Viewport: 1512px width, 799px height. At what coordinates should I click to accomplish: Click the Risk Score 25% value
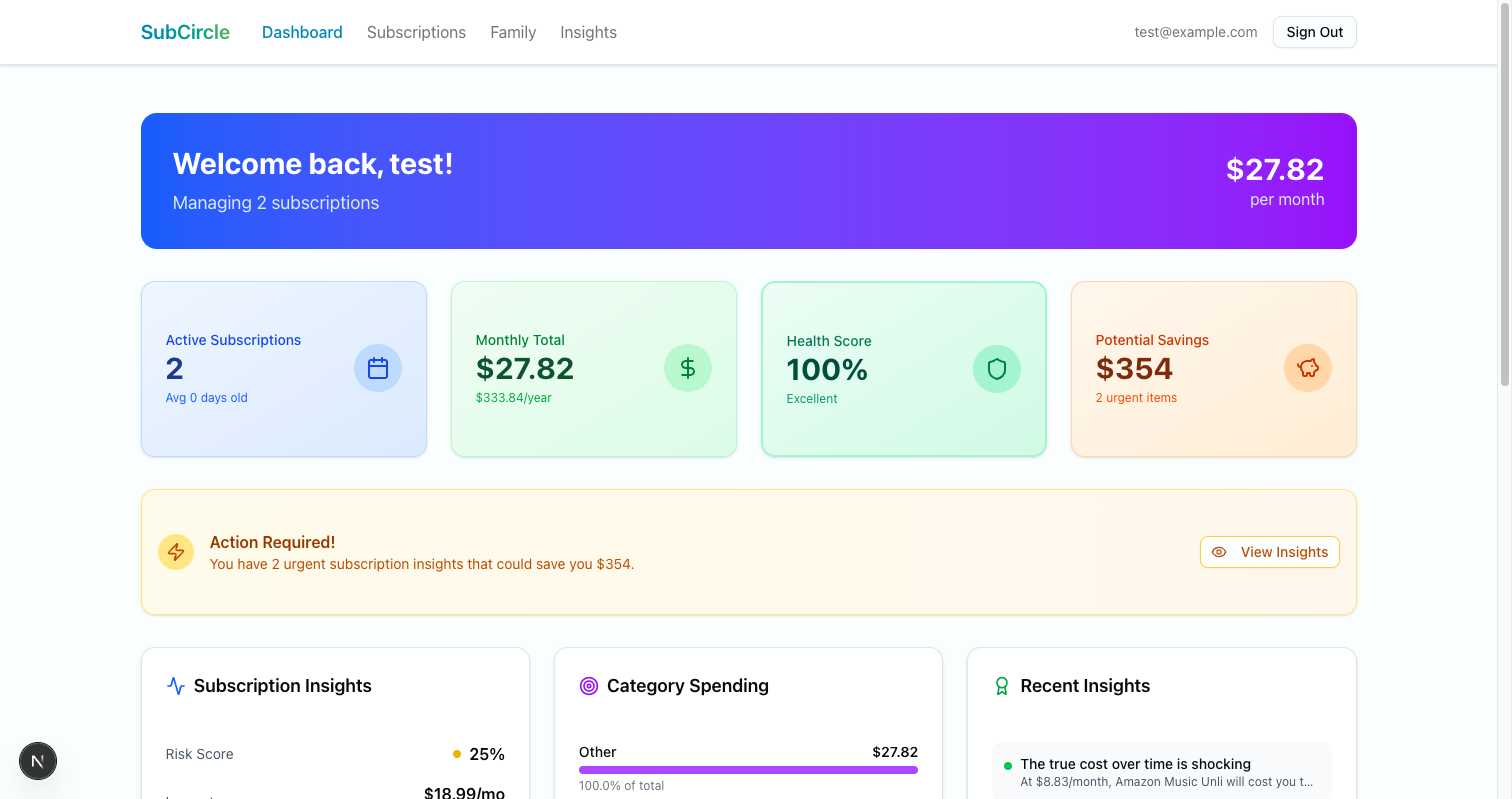click(x=487, y=754)
